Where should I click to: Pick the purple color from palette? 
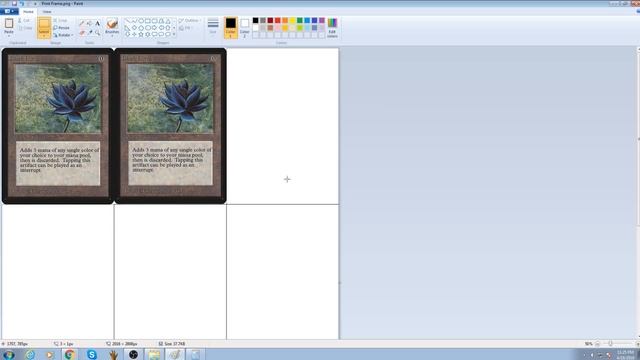pos(322,20)
